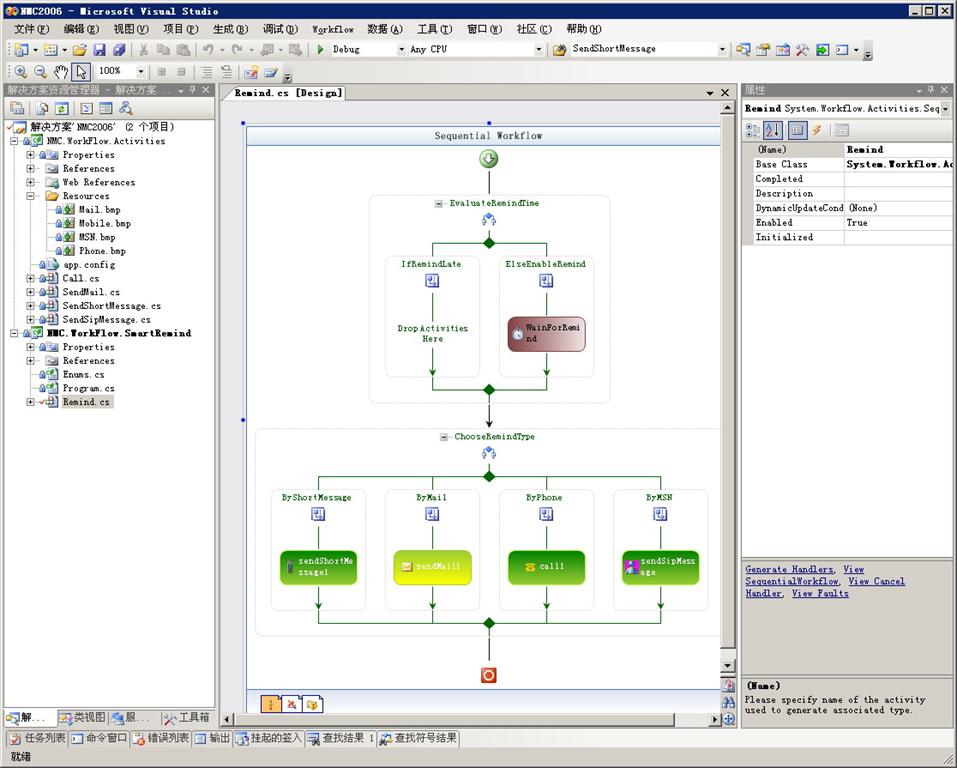Screen dimensions: 957x768
Task: Click the Undo icon in the toolbar
Action: point(208,49)
